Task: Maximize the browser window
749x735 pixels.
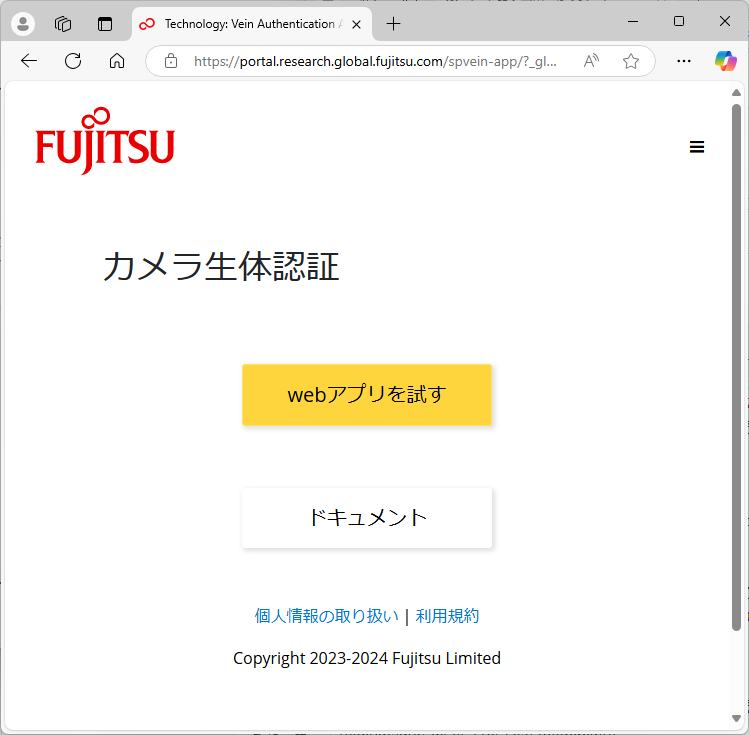Action: coord(679,21)
